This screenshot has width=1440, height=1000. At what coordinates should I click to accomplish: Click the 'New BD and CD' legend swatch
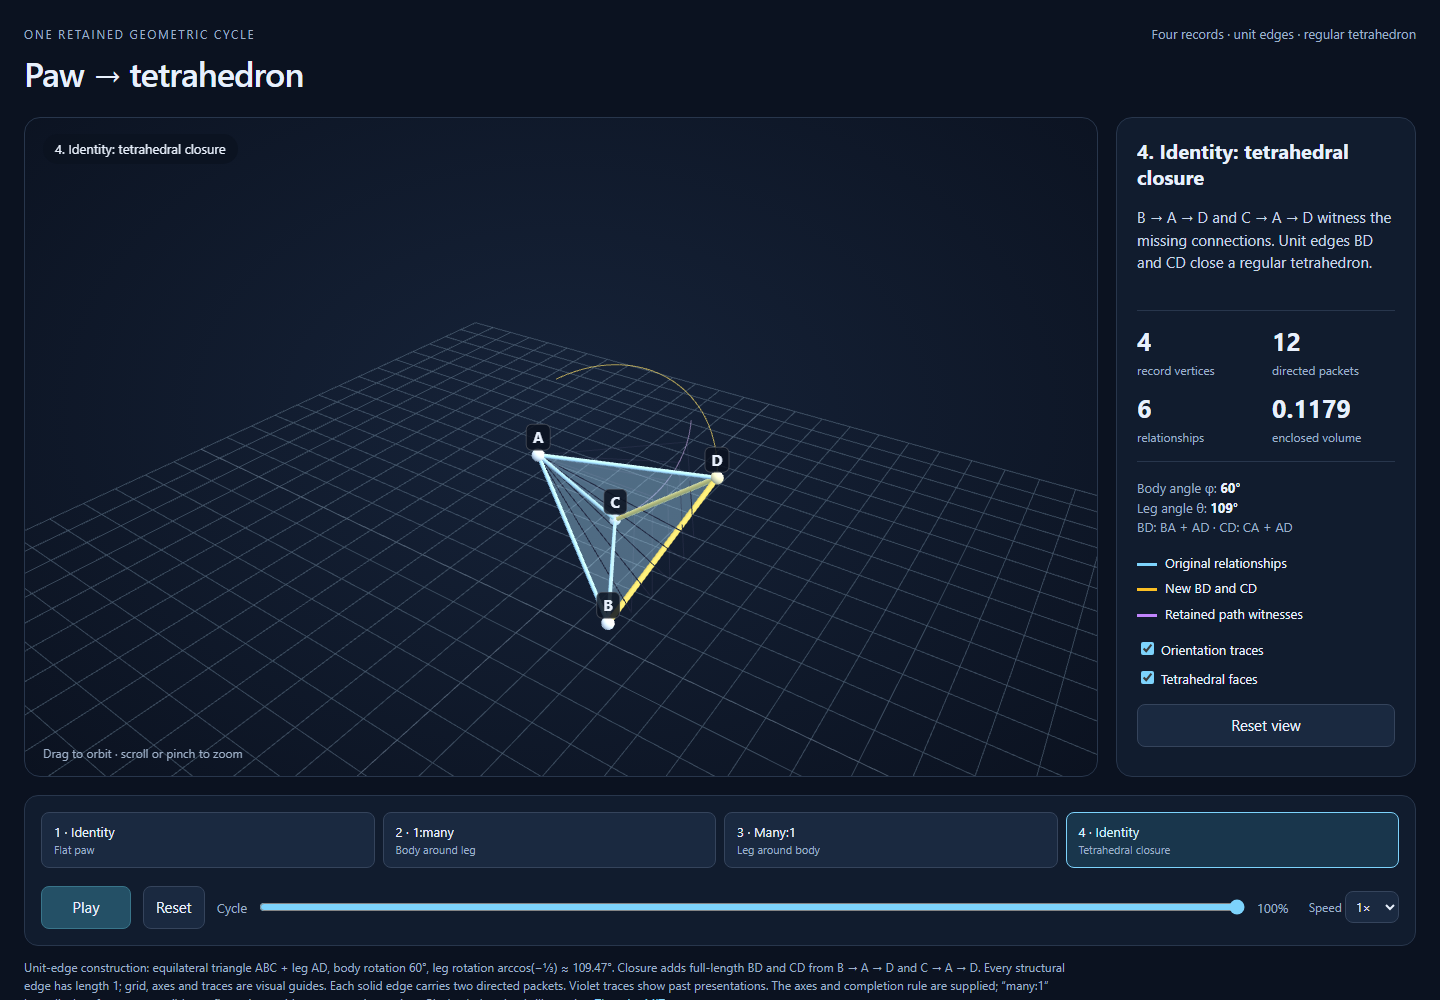(x=1147, y=589)
